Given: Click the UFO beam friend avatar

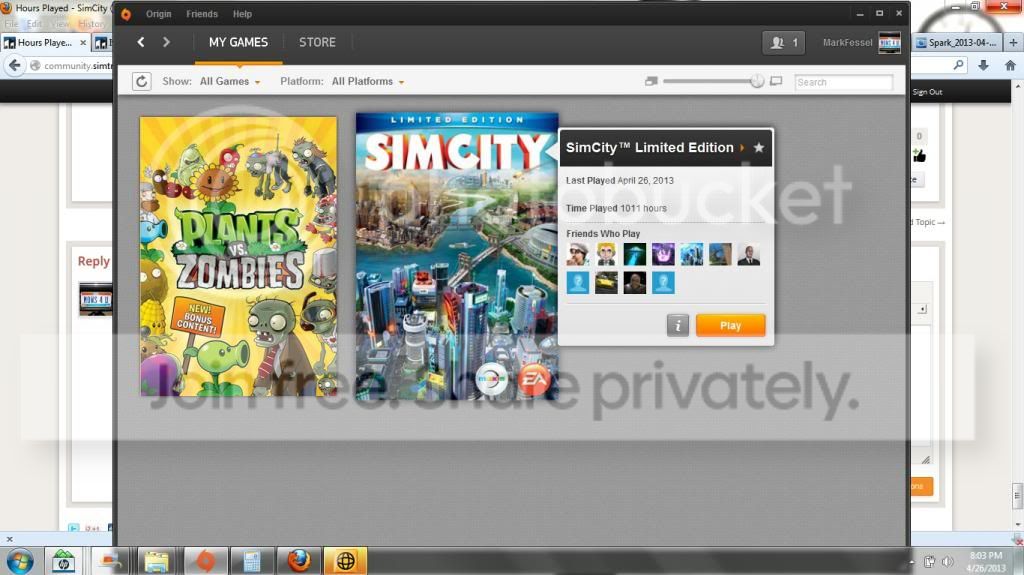Looking at the screenshot, I should [x=635, y=254].
